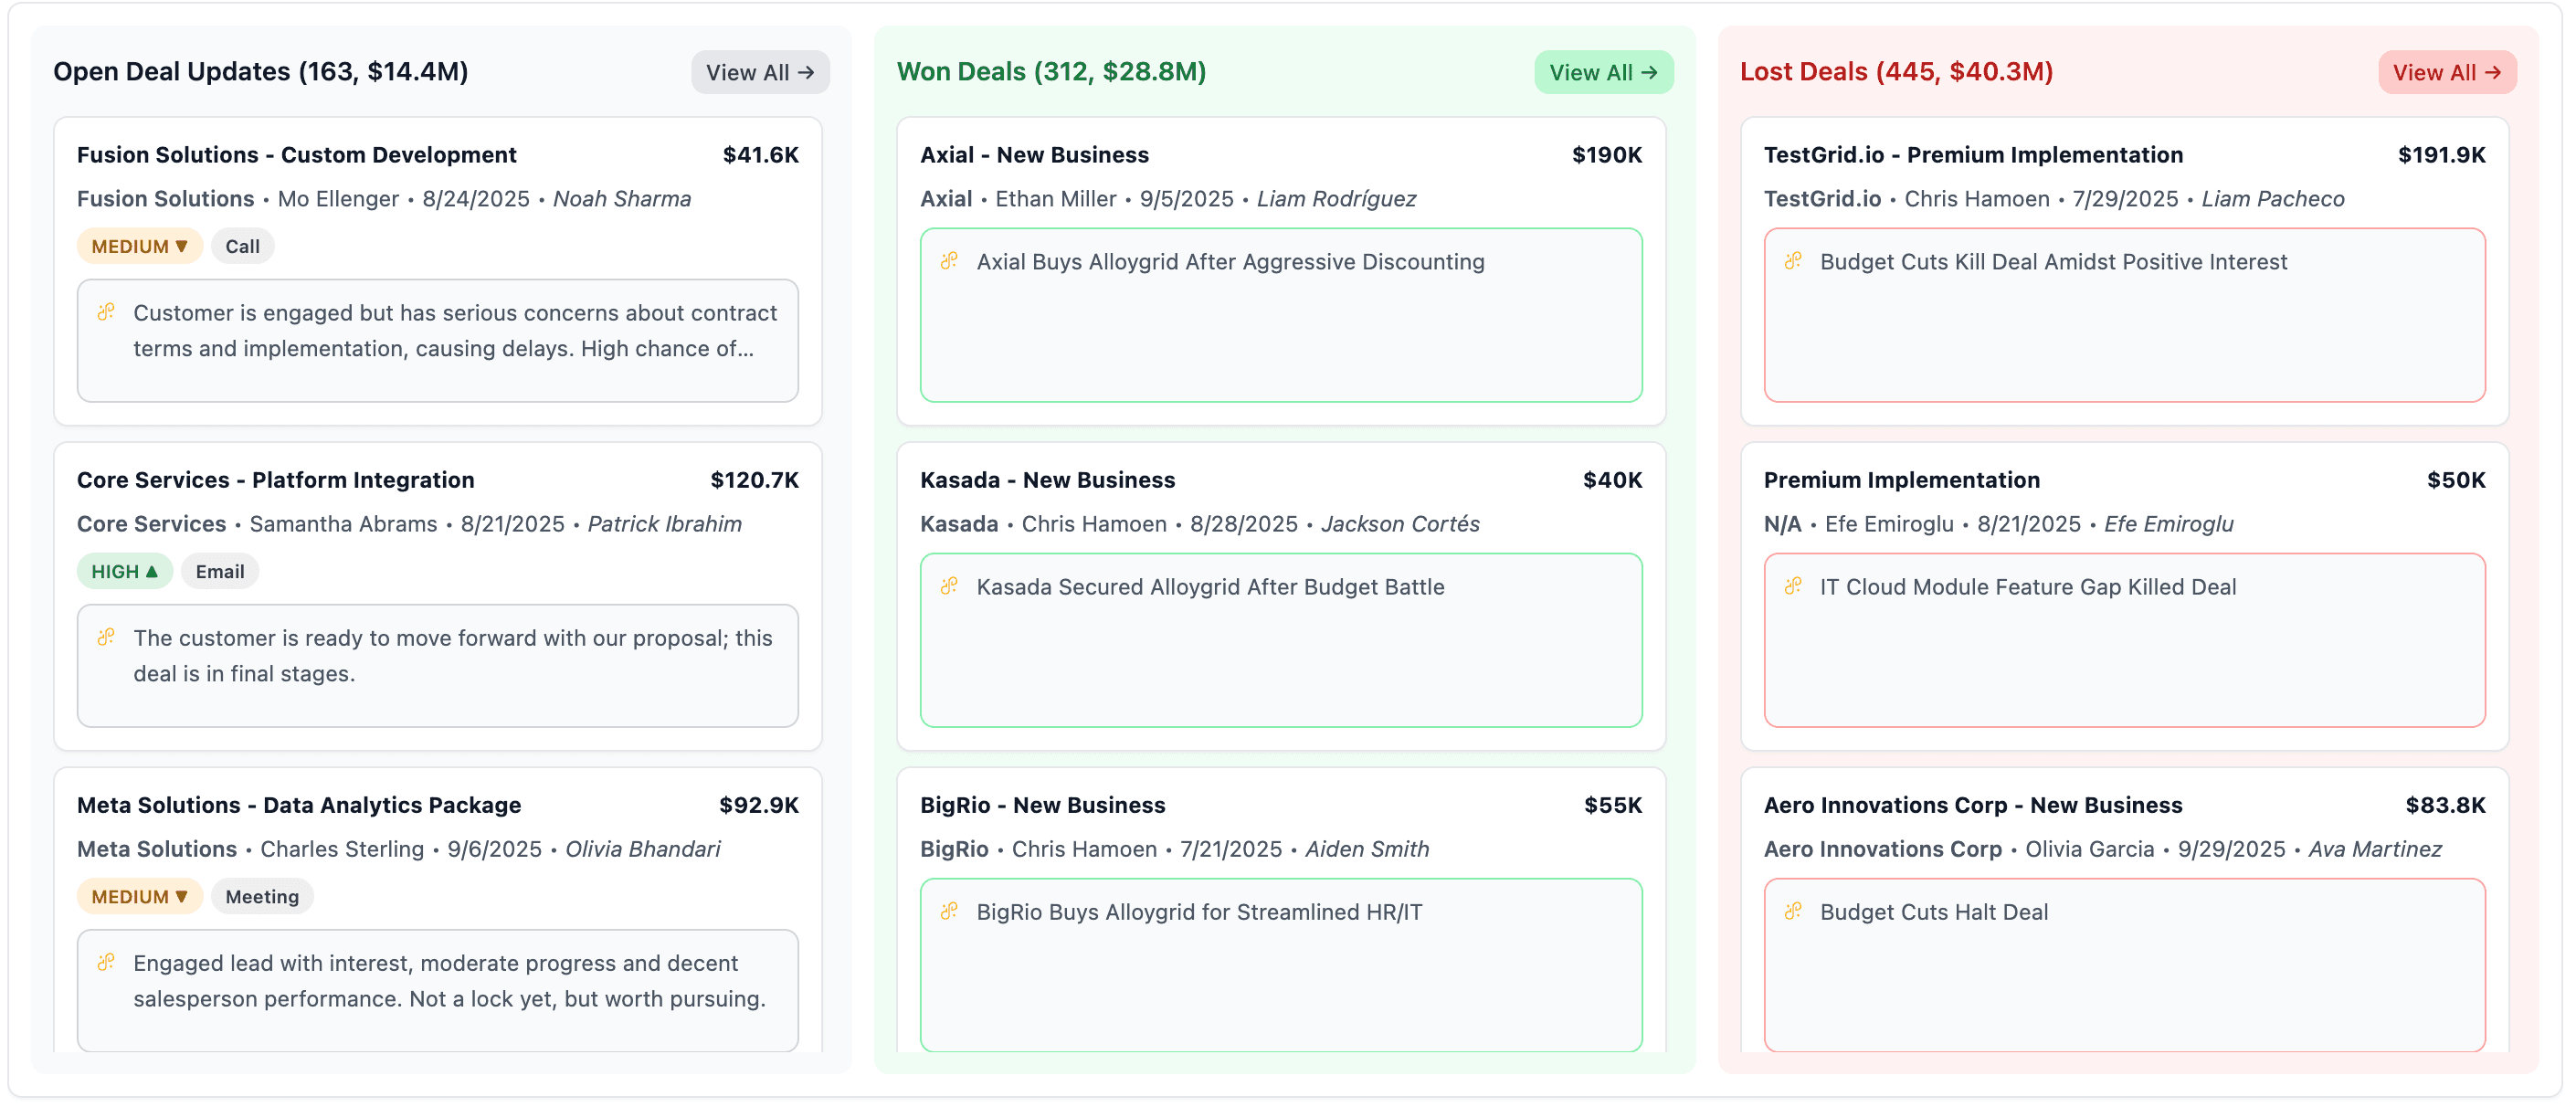This screenshot has height=1107, width=2576.
Task: Open MEDIUM priority dropdown on Fusion Solutions
Action: coord(140,245)
